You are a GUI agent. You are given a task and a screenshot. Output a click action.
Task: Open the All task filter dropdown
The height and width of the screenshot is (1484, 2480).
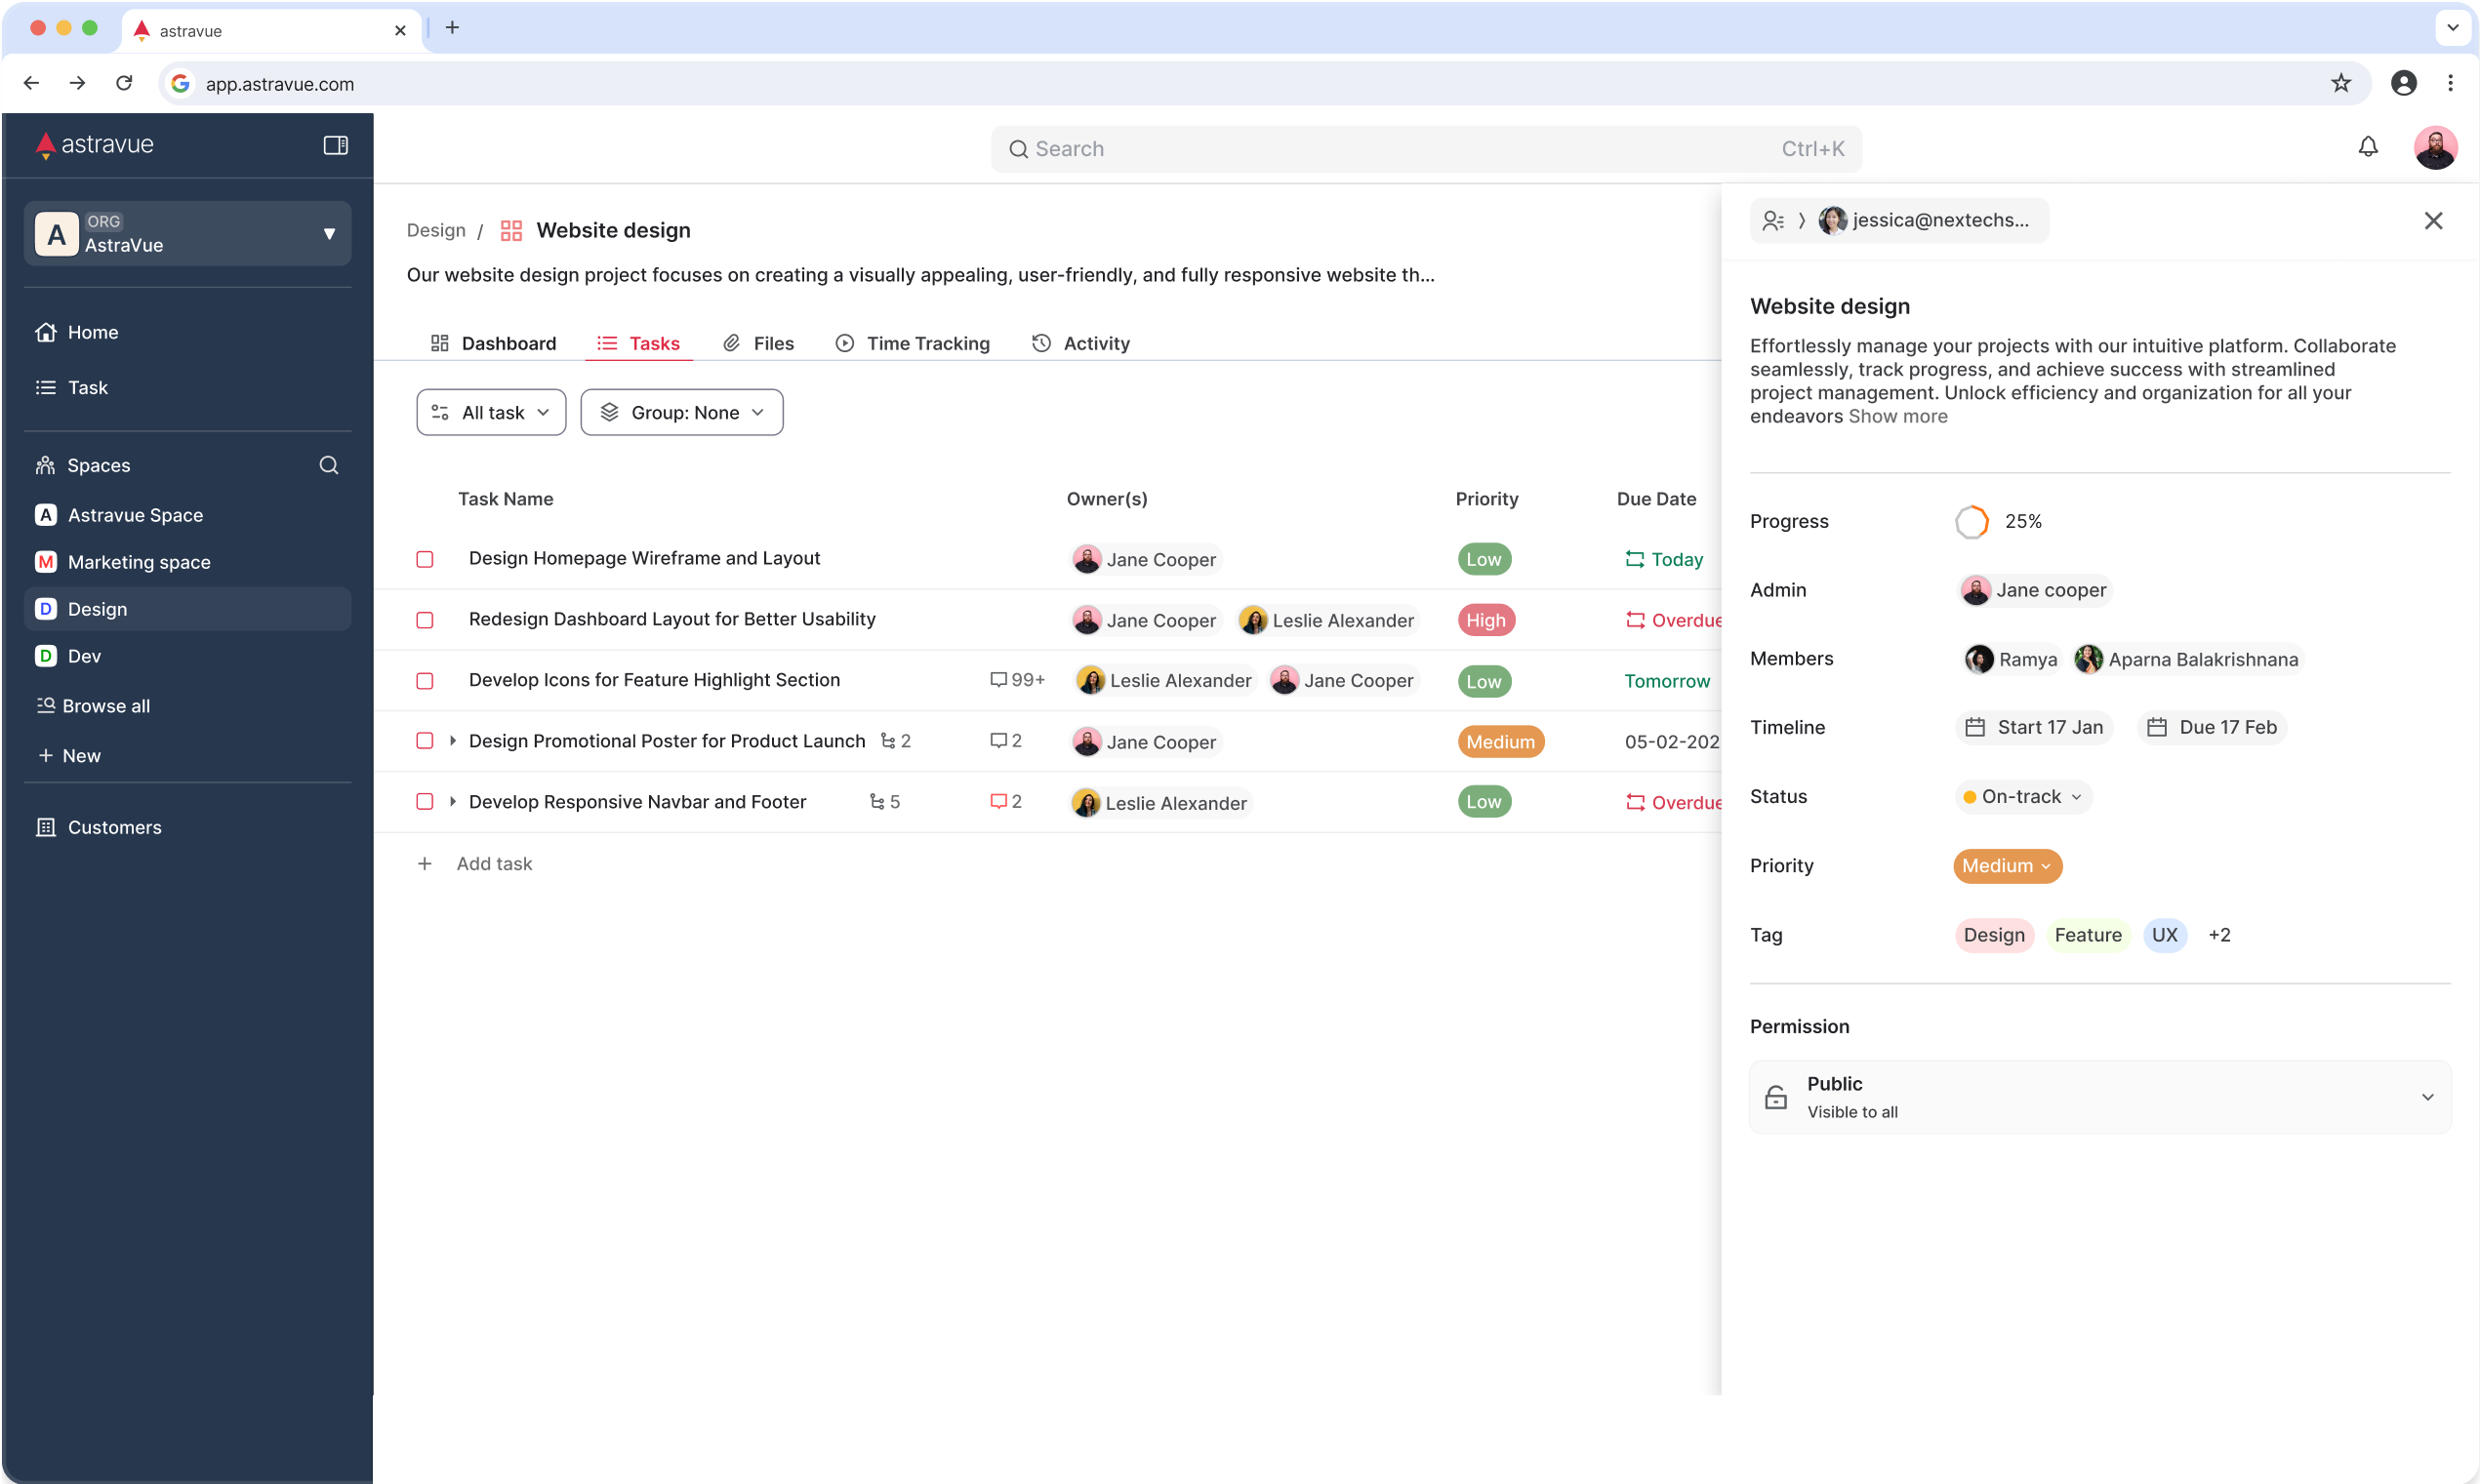click(491, 413)
